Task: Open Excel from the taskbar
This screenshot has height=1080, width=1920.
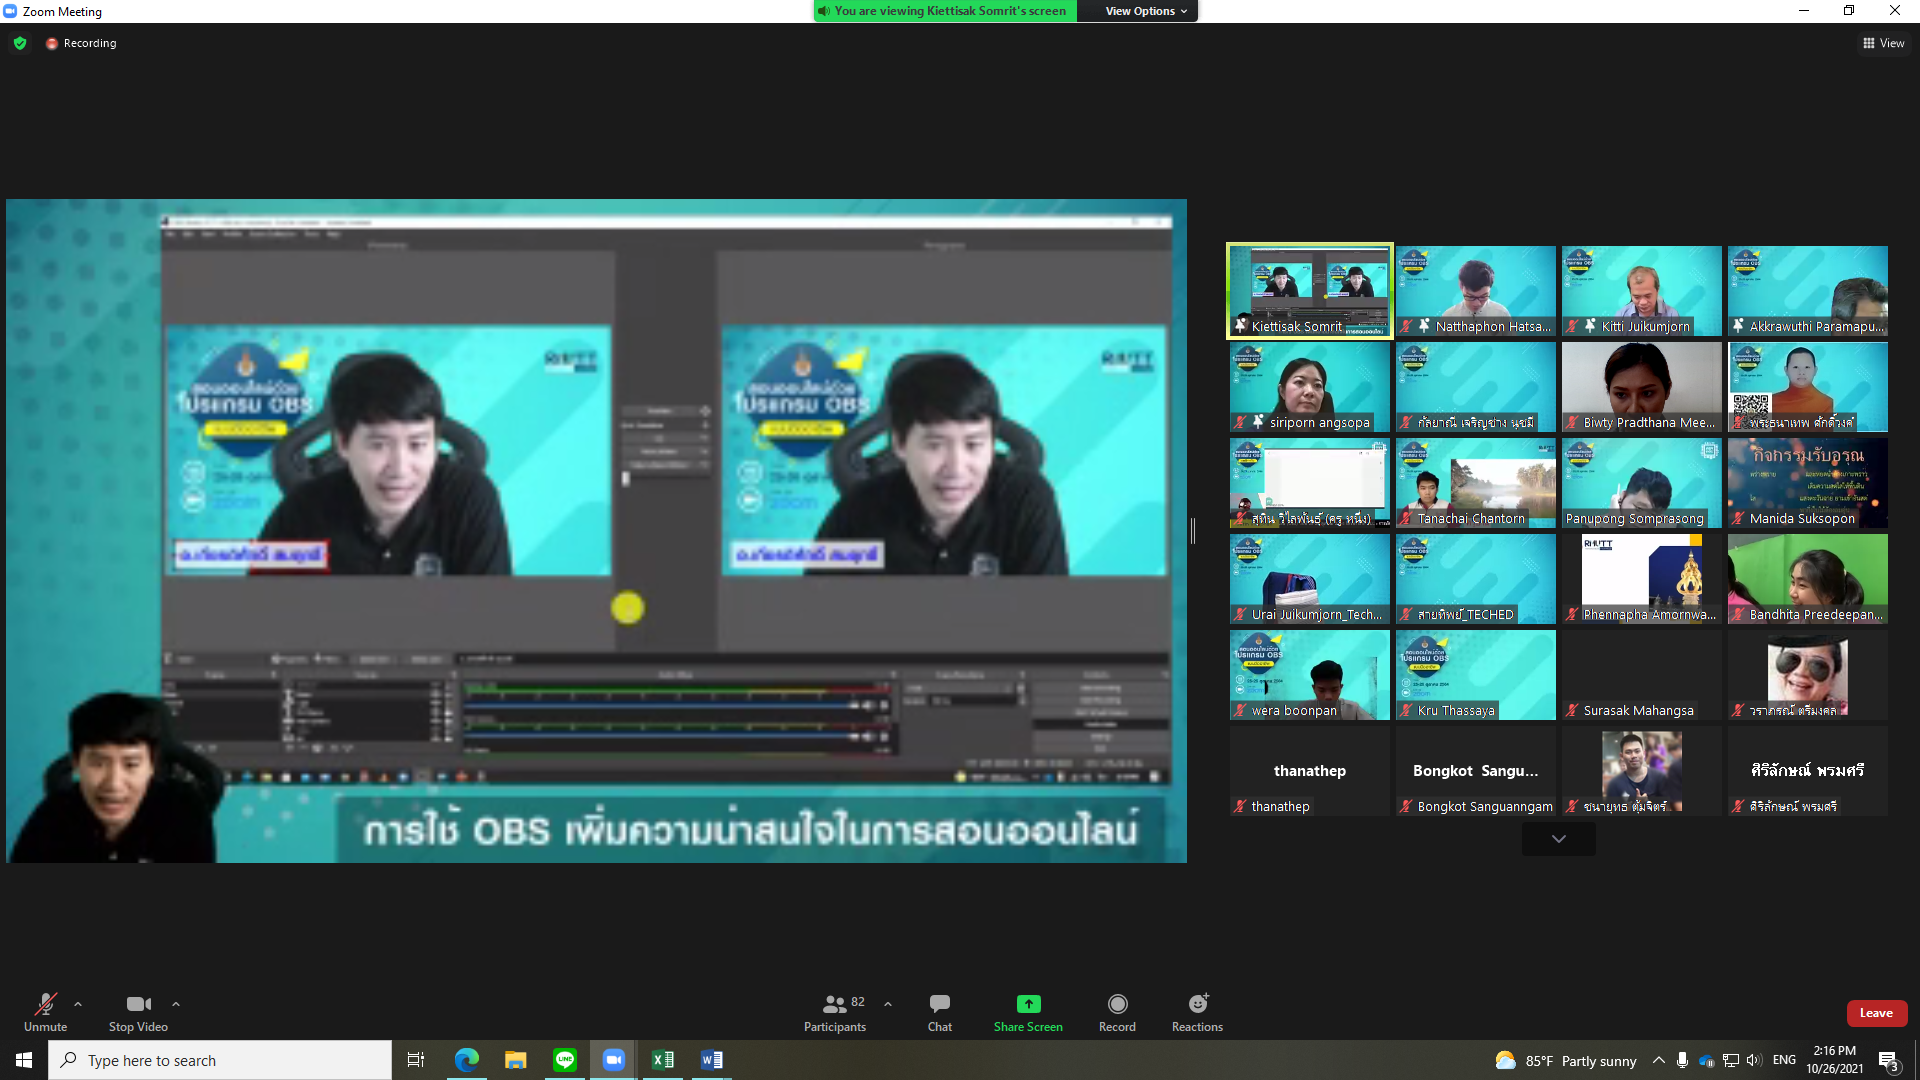Action: coord(662,1060)
